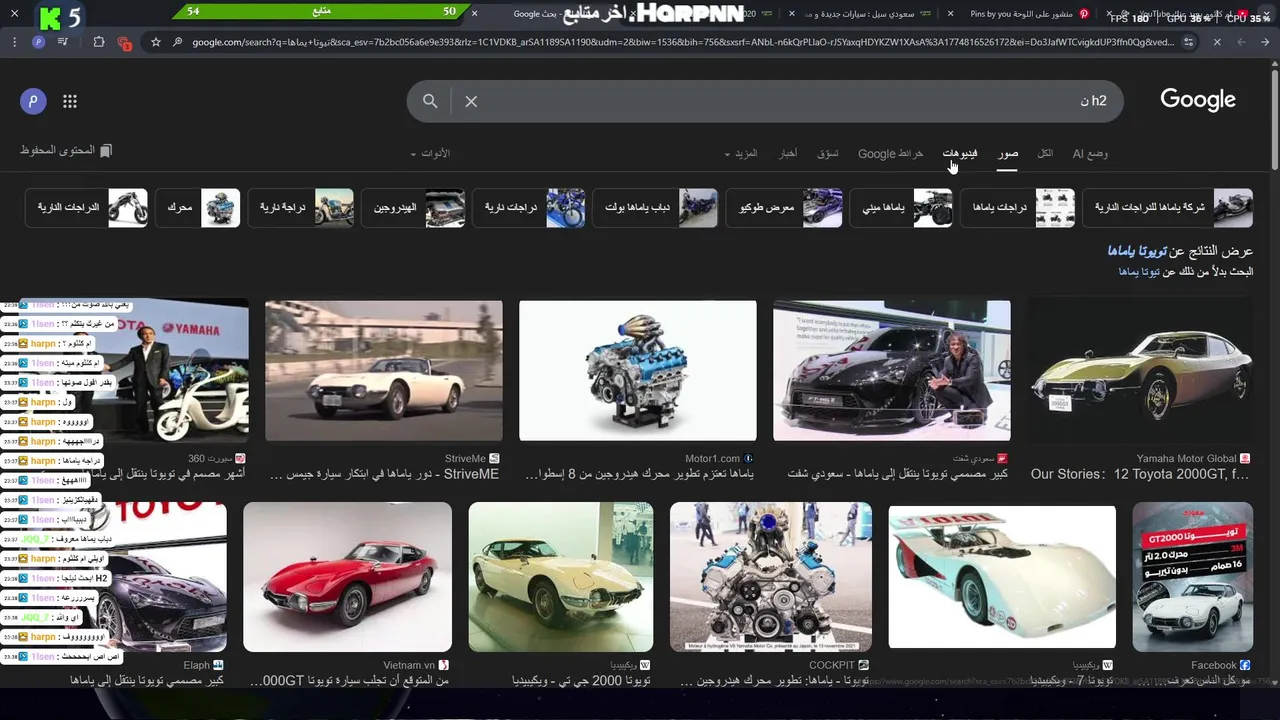Bookmark this page using the star icon
Screen dimensions: 1280x720
pyautogui.click(x=156, y=42)
